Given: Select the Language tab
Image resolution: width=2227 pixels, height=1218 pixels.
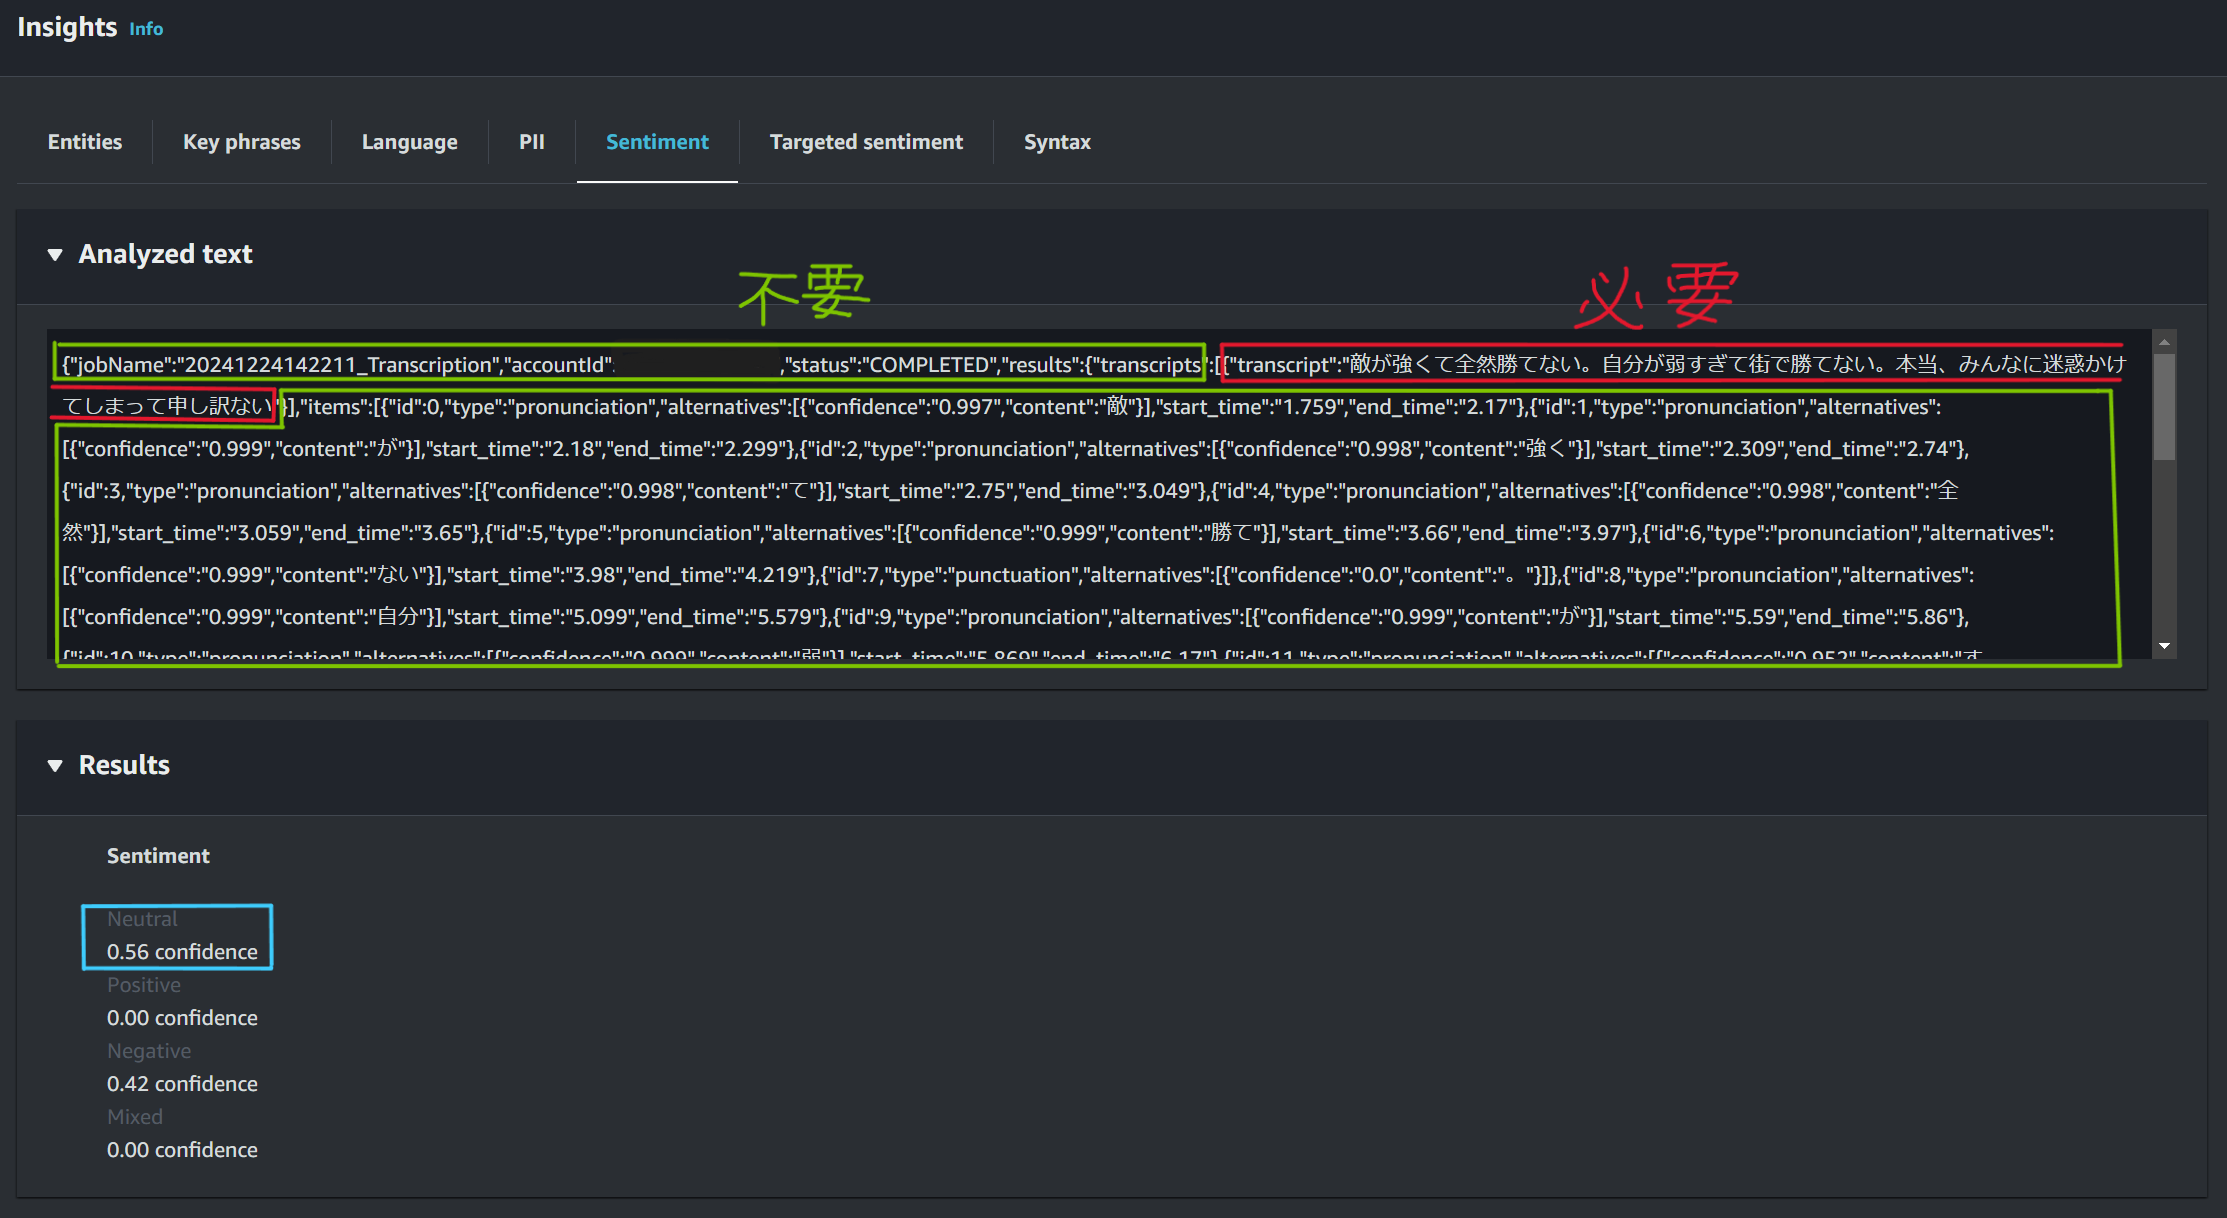Looking at the screenshot, I should click(x=409, y=142).
